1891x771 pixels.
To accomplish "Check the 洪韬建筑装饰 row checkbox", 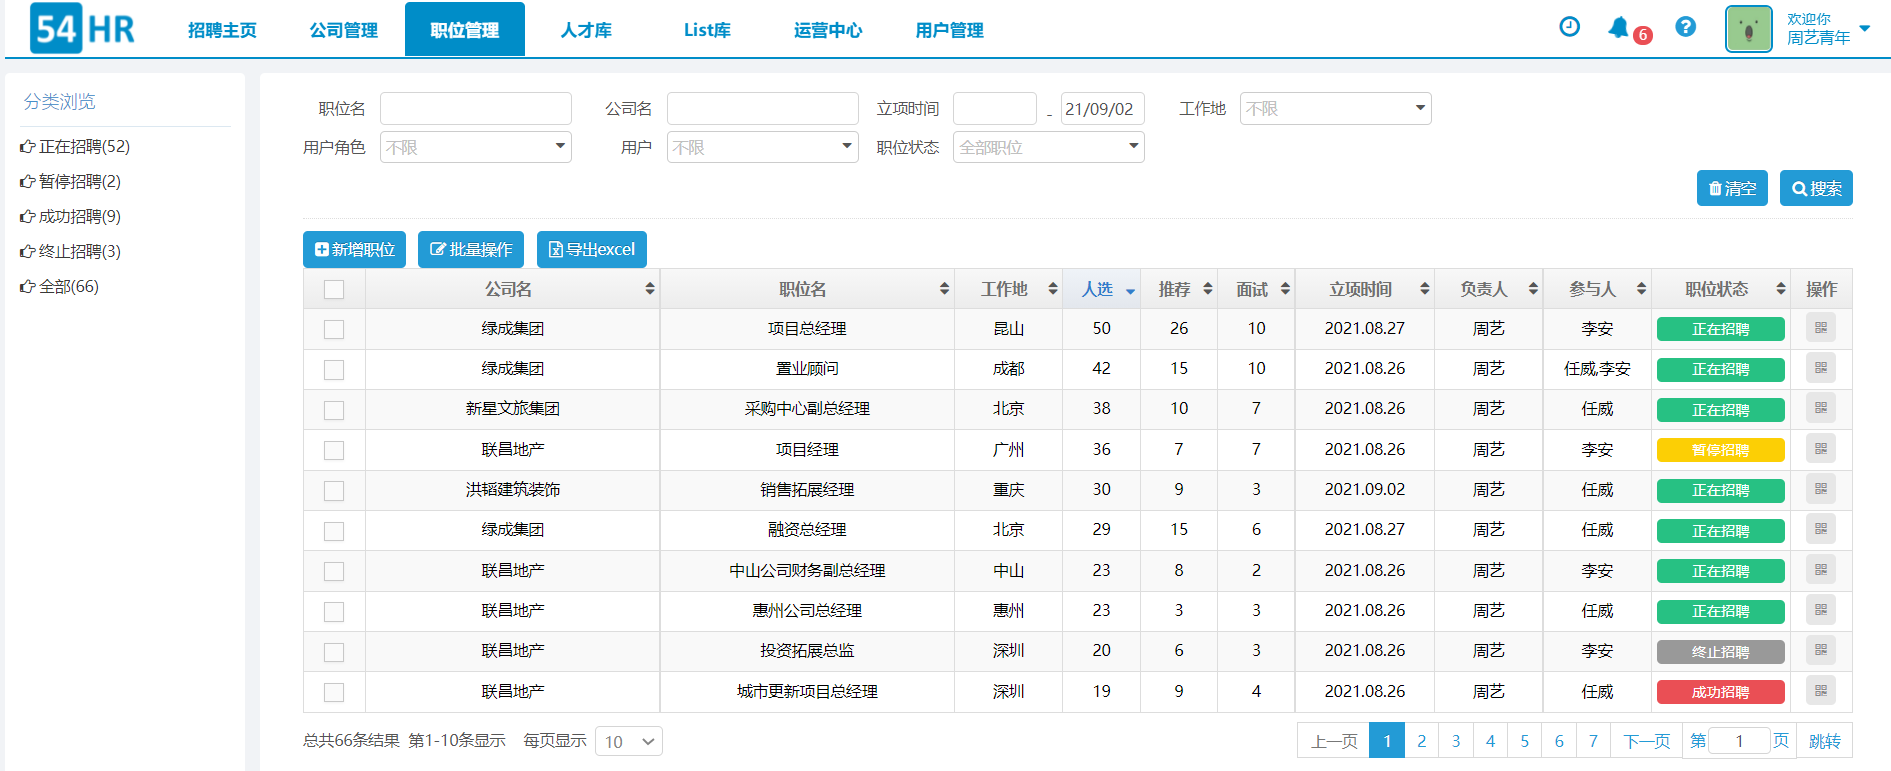I will (x=334, y=490).
